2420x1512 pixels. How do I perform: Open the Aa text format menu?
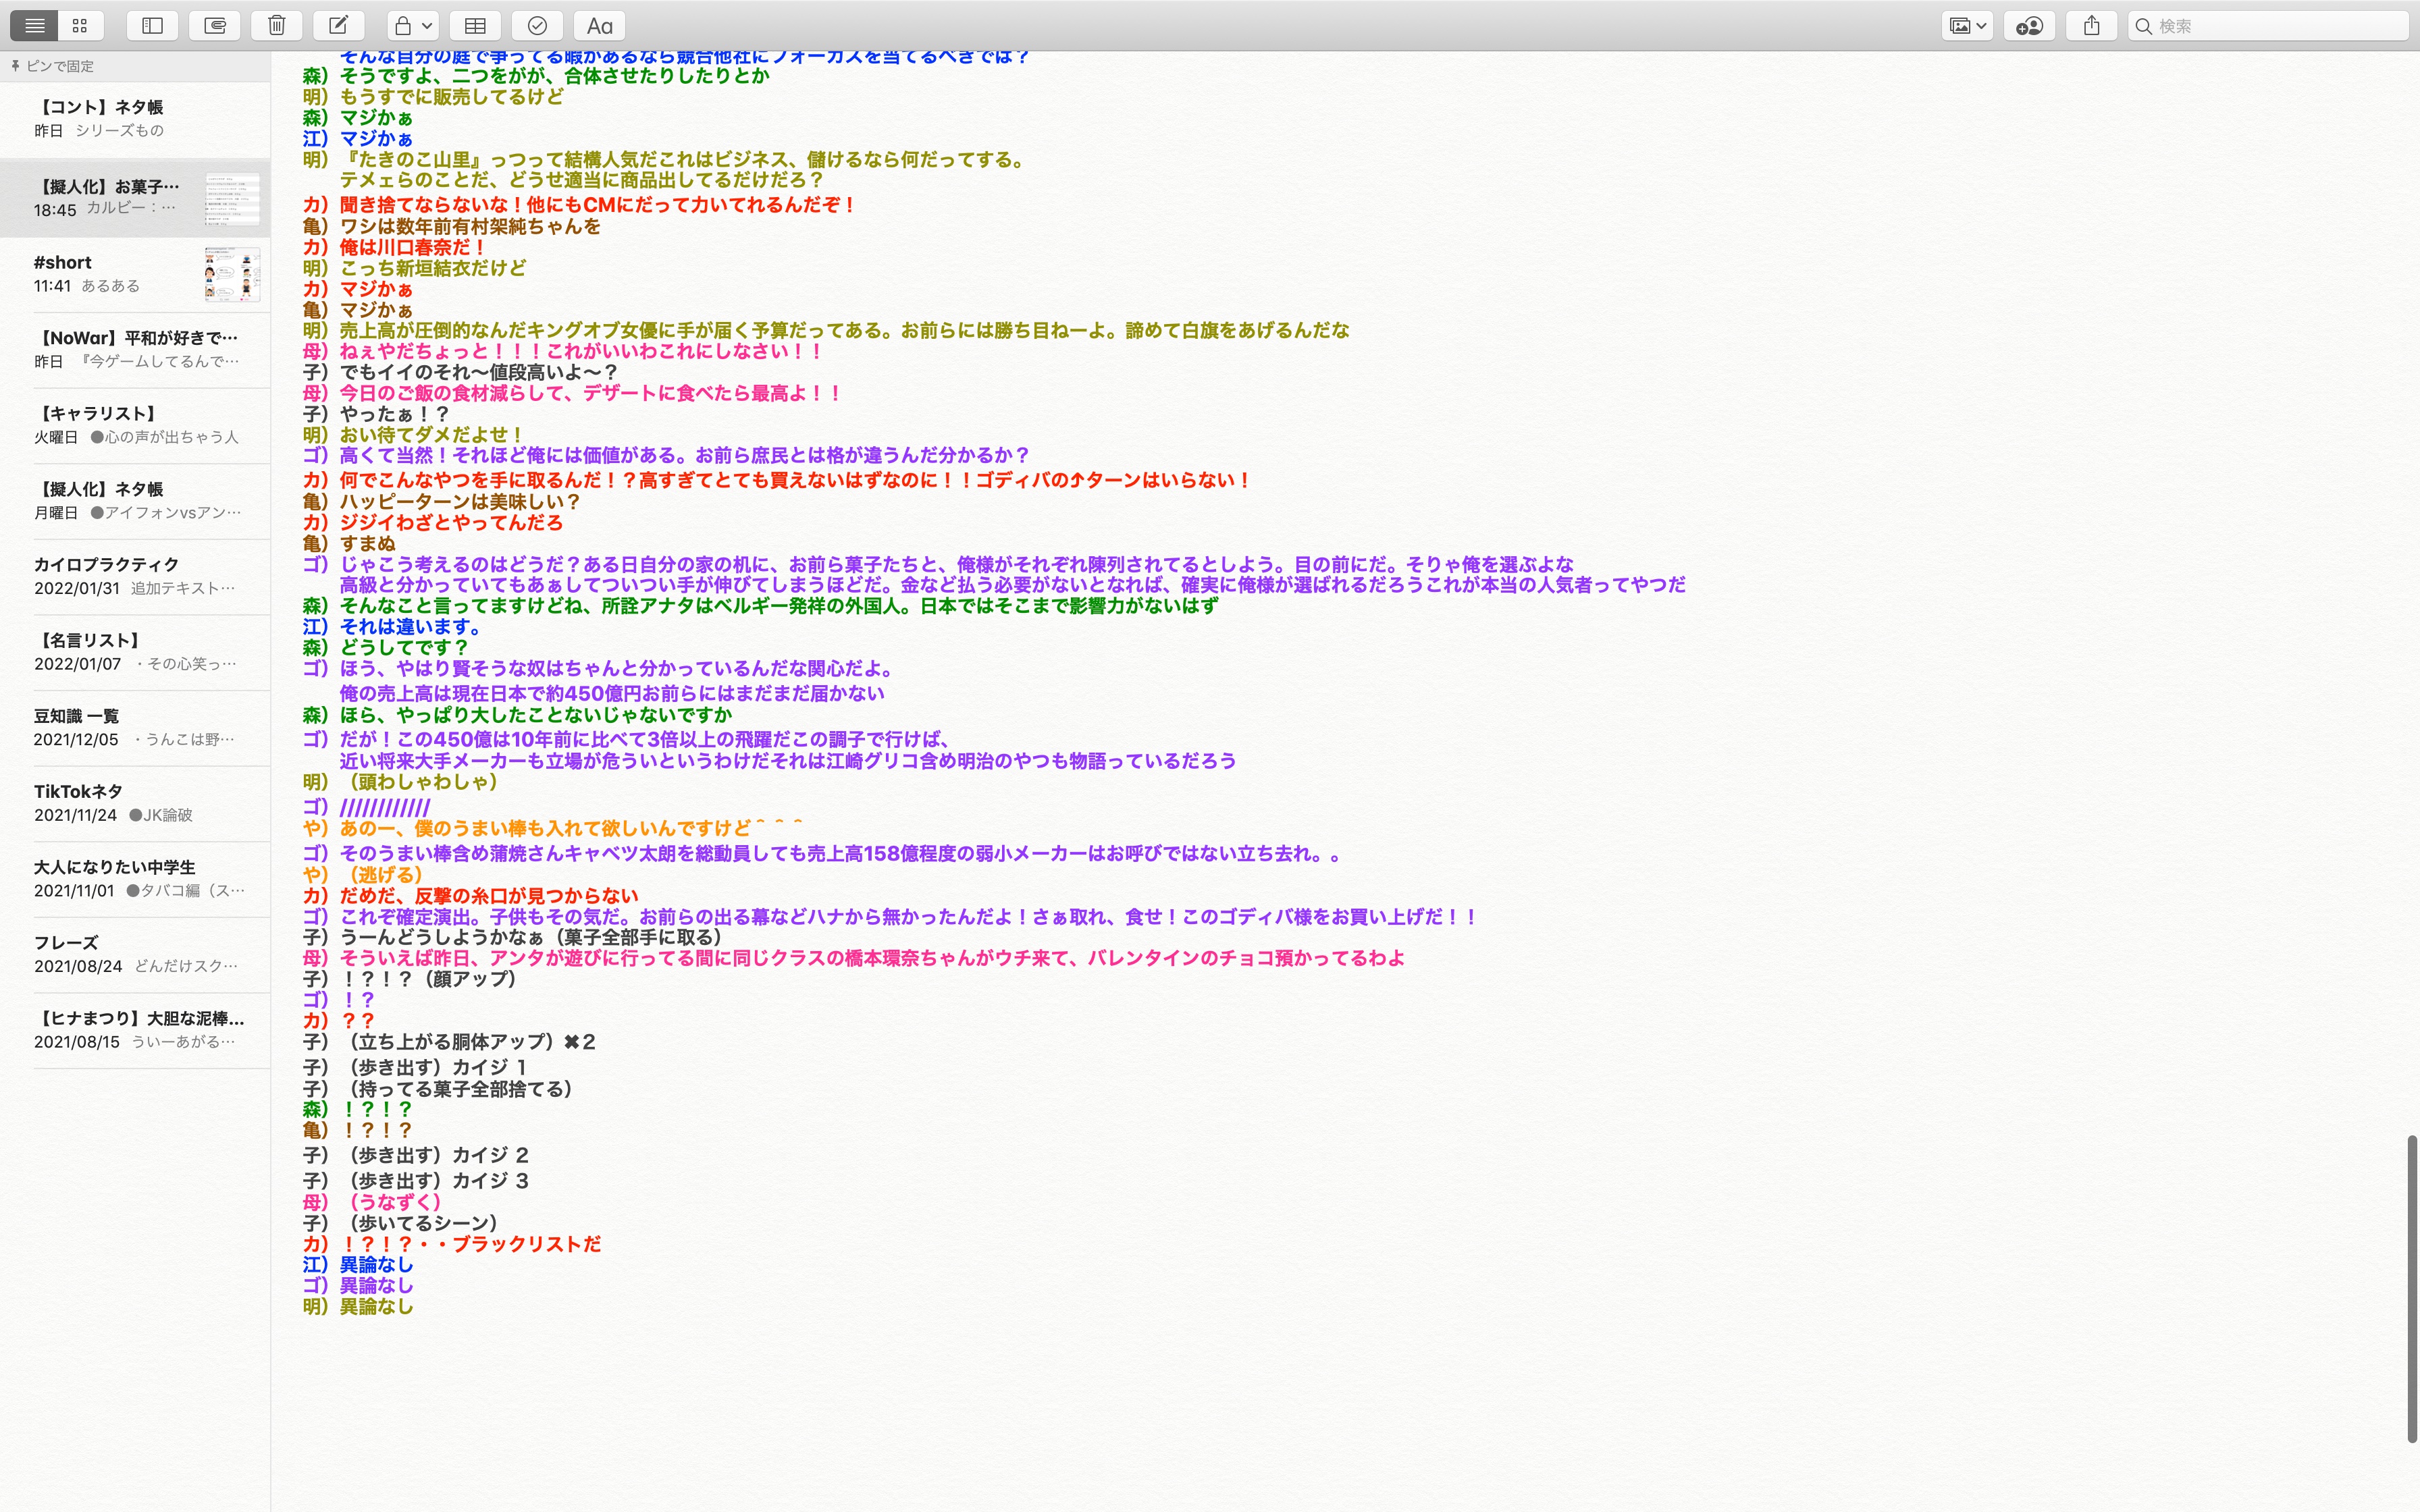click(599, 26)
